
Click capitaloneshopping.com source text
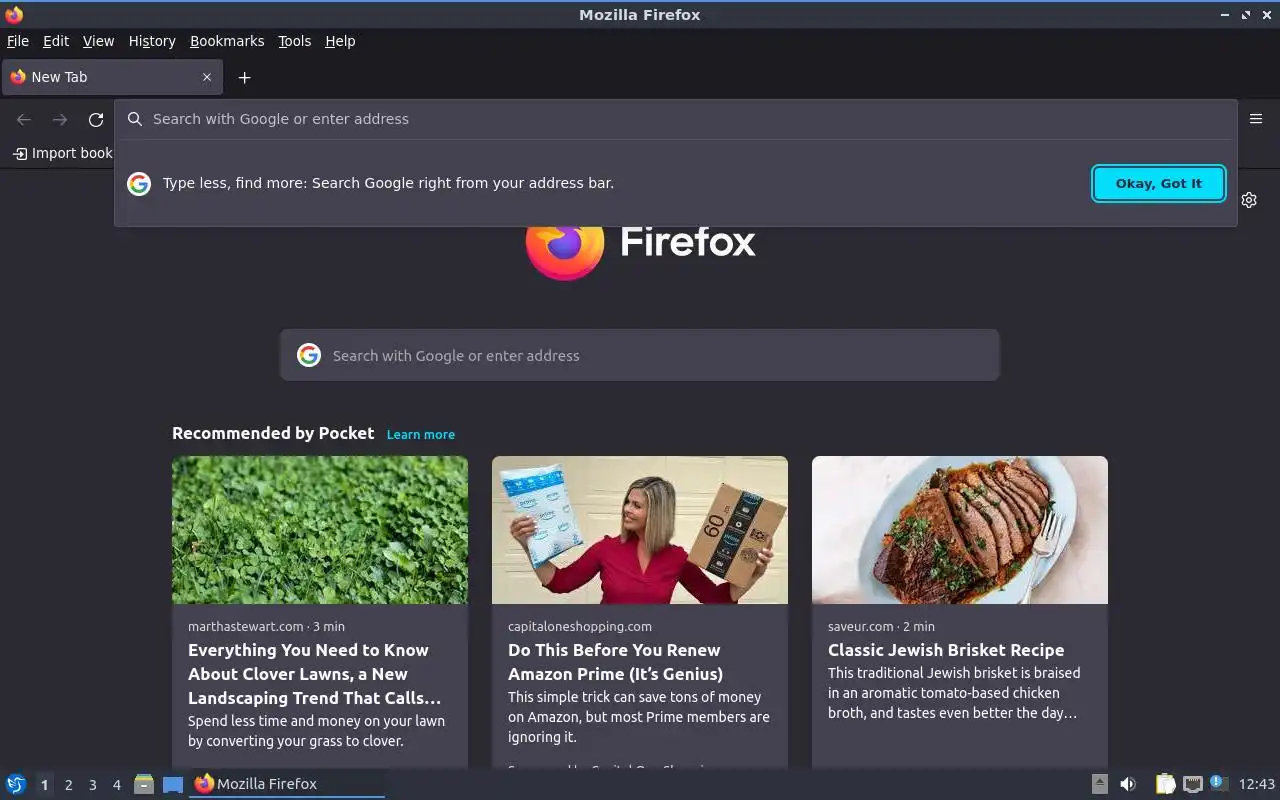click(x=580, y=626)
